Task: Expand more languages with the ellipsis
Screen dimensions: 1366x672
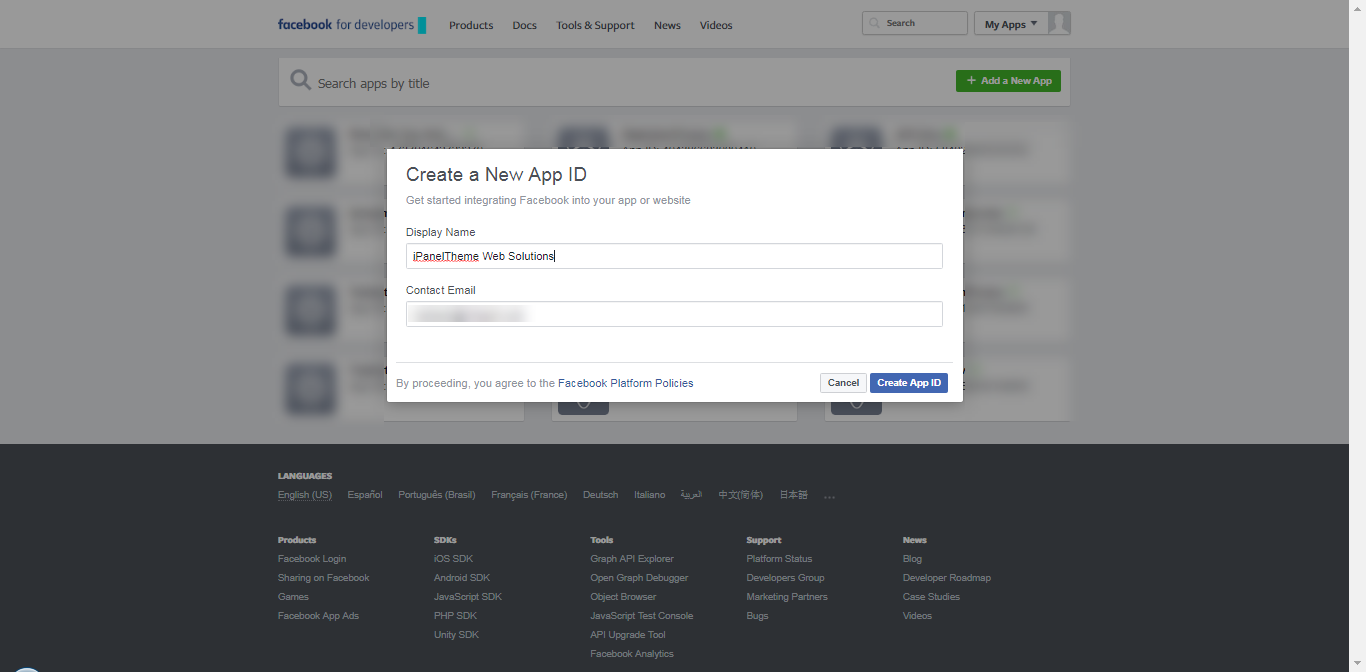Action: 829,496
